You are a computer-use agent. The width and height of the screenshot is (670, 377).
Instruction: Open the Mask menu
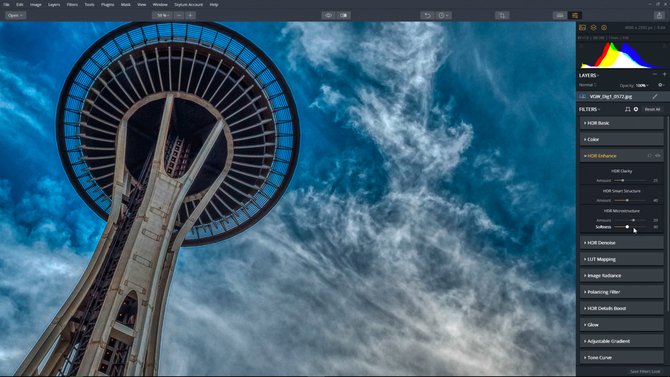tap(126, 5)
